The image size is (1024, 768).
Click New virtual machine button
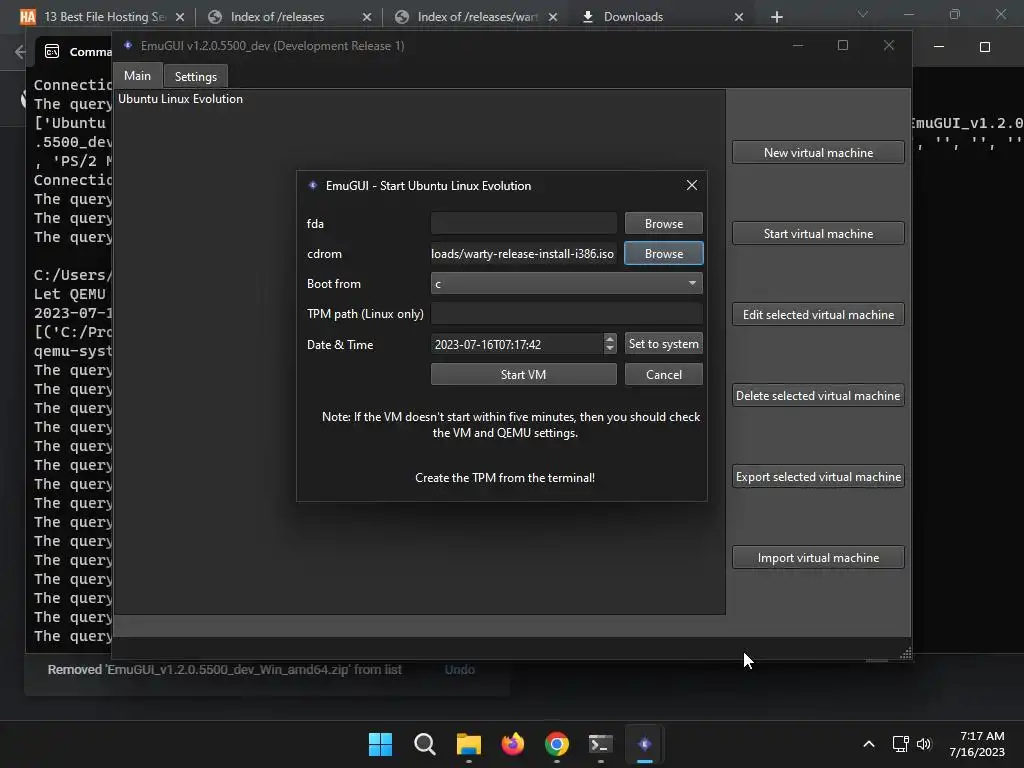click(818, 152)
